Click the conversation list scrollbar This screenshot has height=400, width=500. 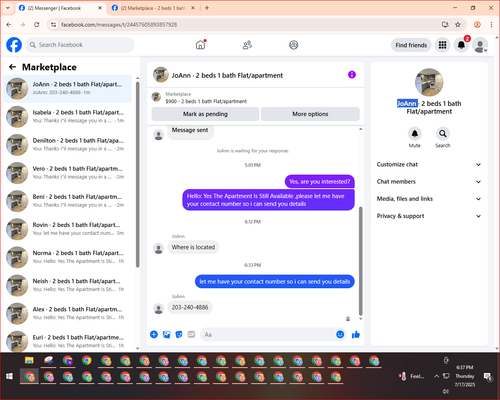138,173
